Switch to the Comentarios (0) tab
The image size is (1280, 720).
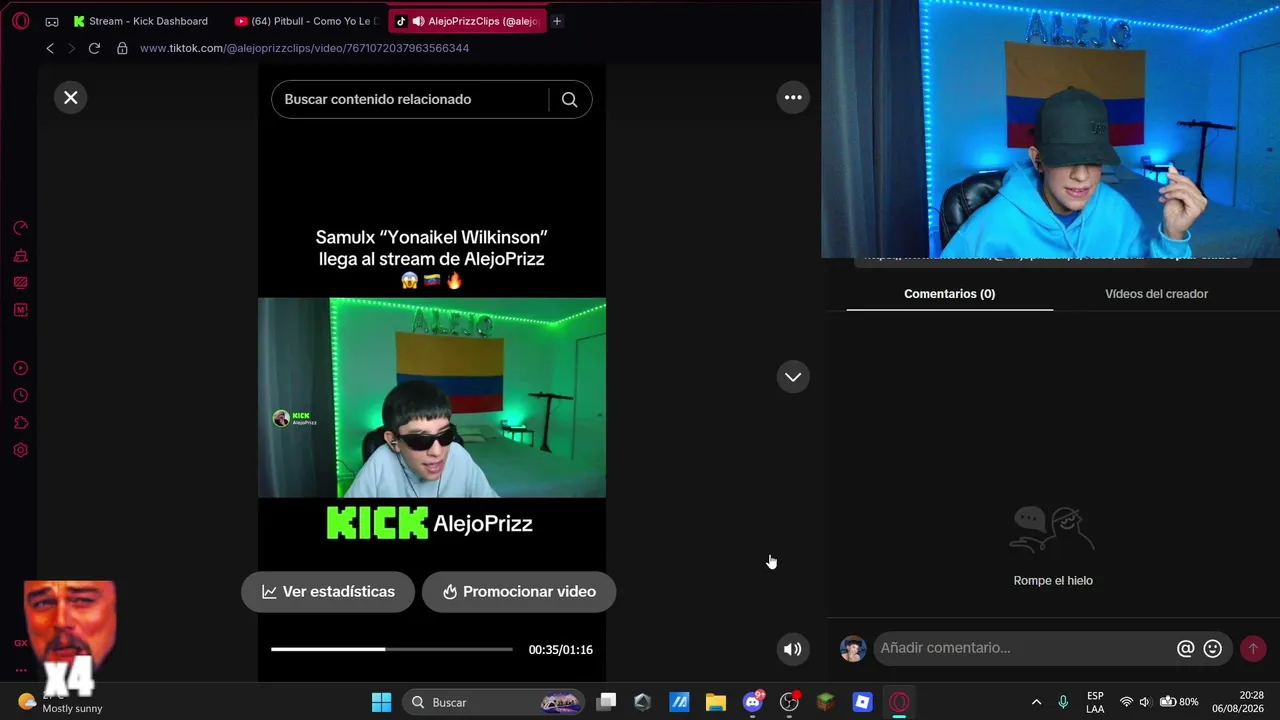coord(949,294)
